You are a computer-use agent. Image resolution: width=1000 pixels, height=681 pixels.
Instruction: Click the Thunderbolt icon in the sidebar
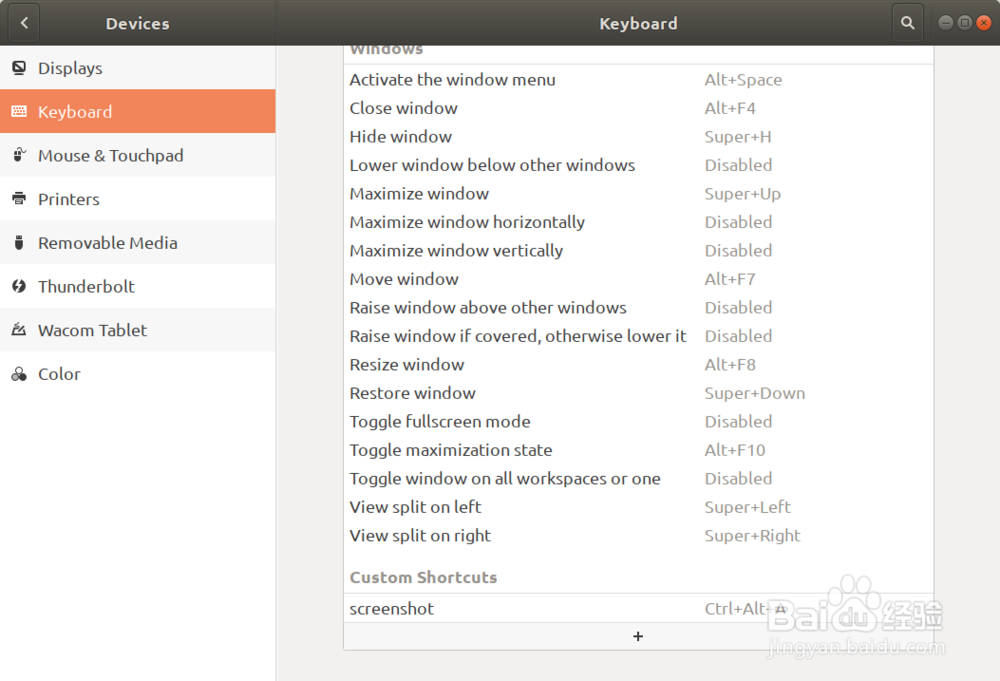click(19, 286)
